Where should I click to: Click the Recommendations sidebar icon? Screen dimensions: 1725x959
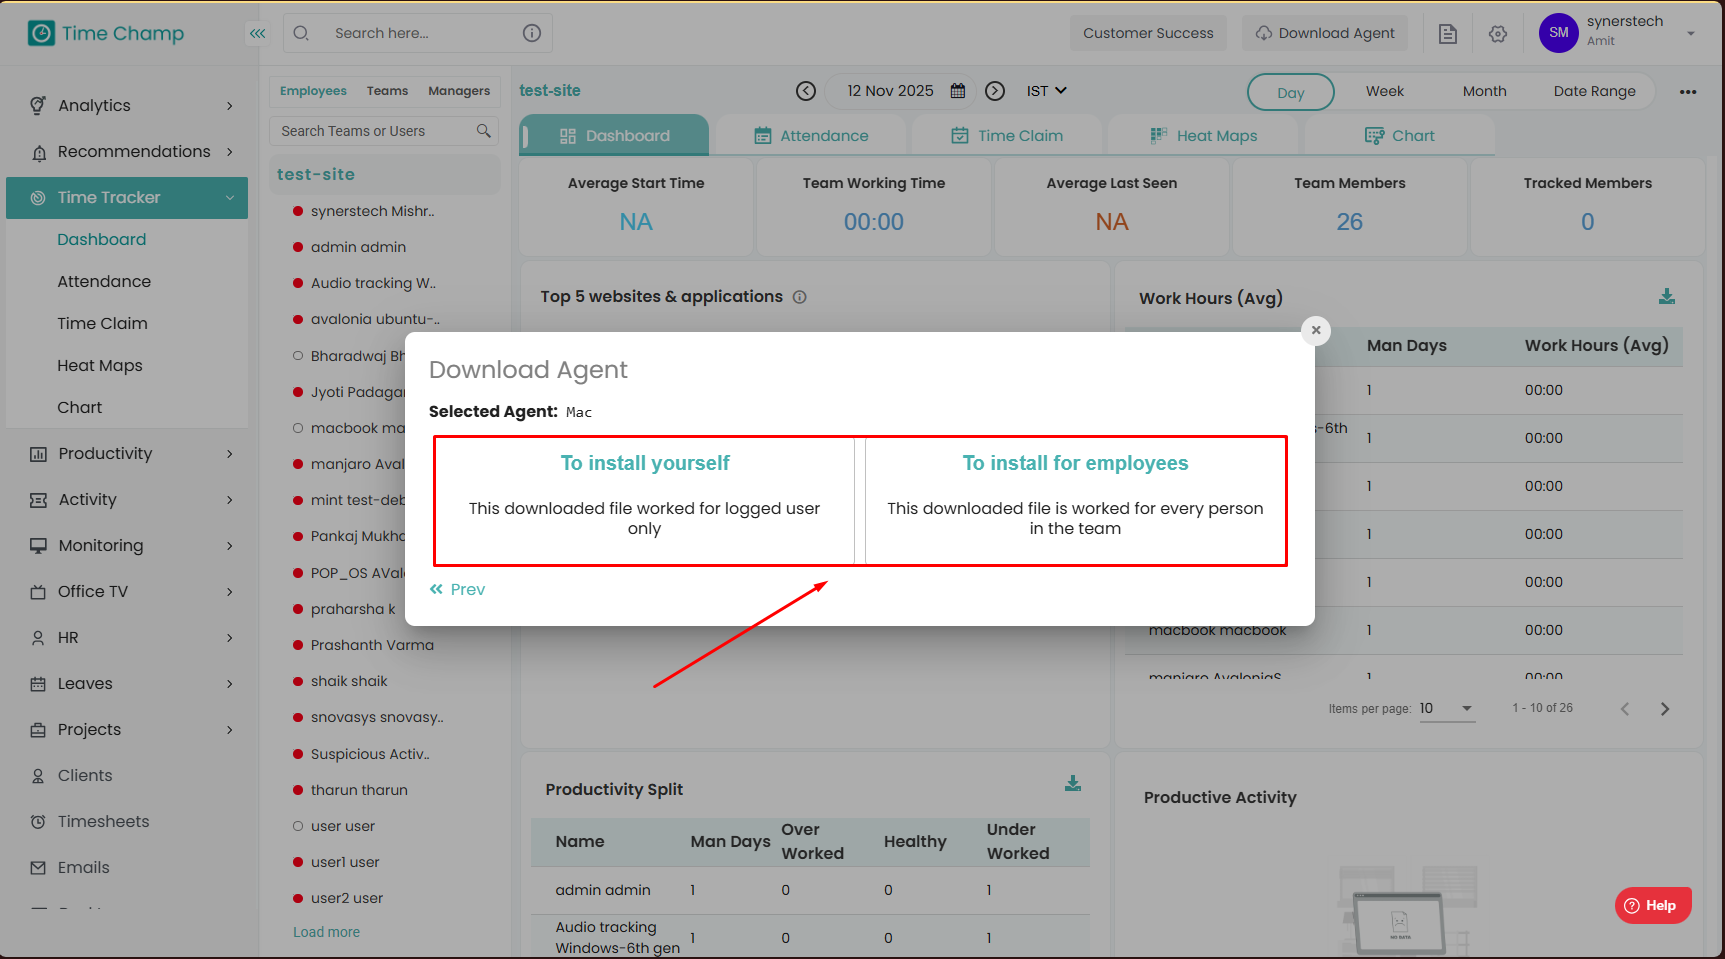(x=38, y=152)
